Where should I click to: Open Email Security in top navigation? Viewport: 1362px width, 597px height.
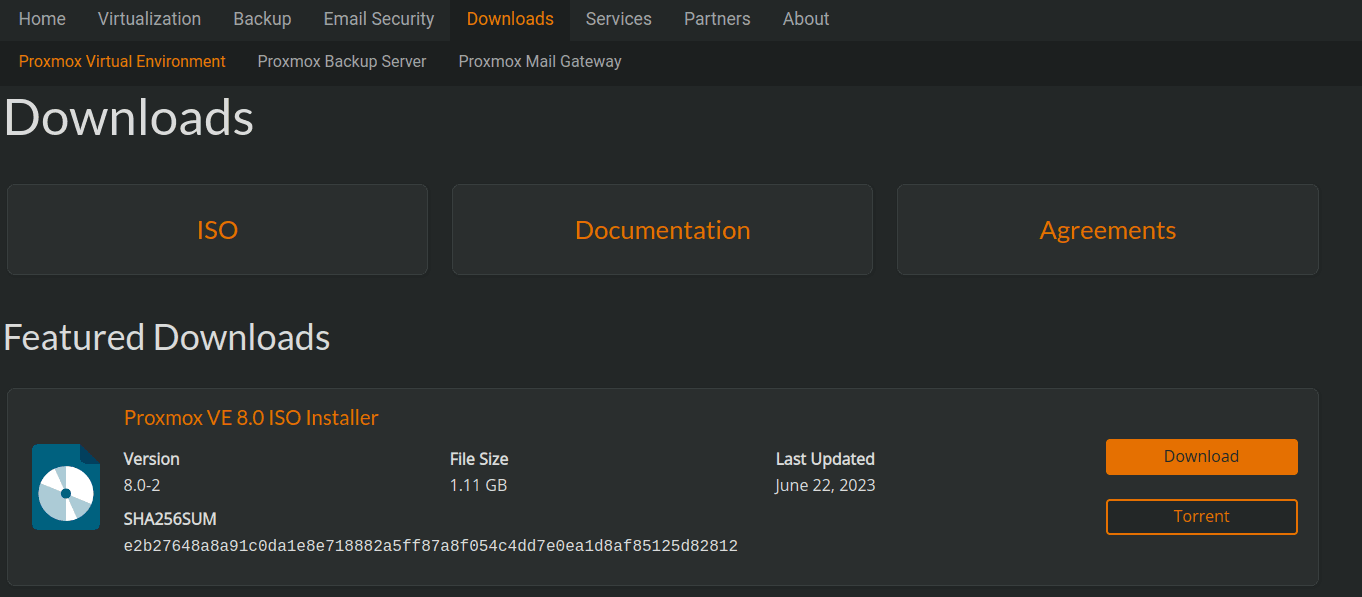(x=379, y=19)
